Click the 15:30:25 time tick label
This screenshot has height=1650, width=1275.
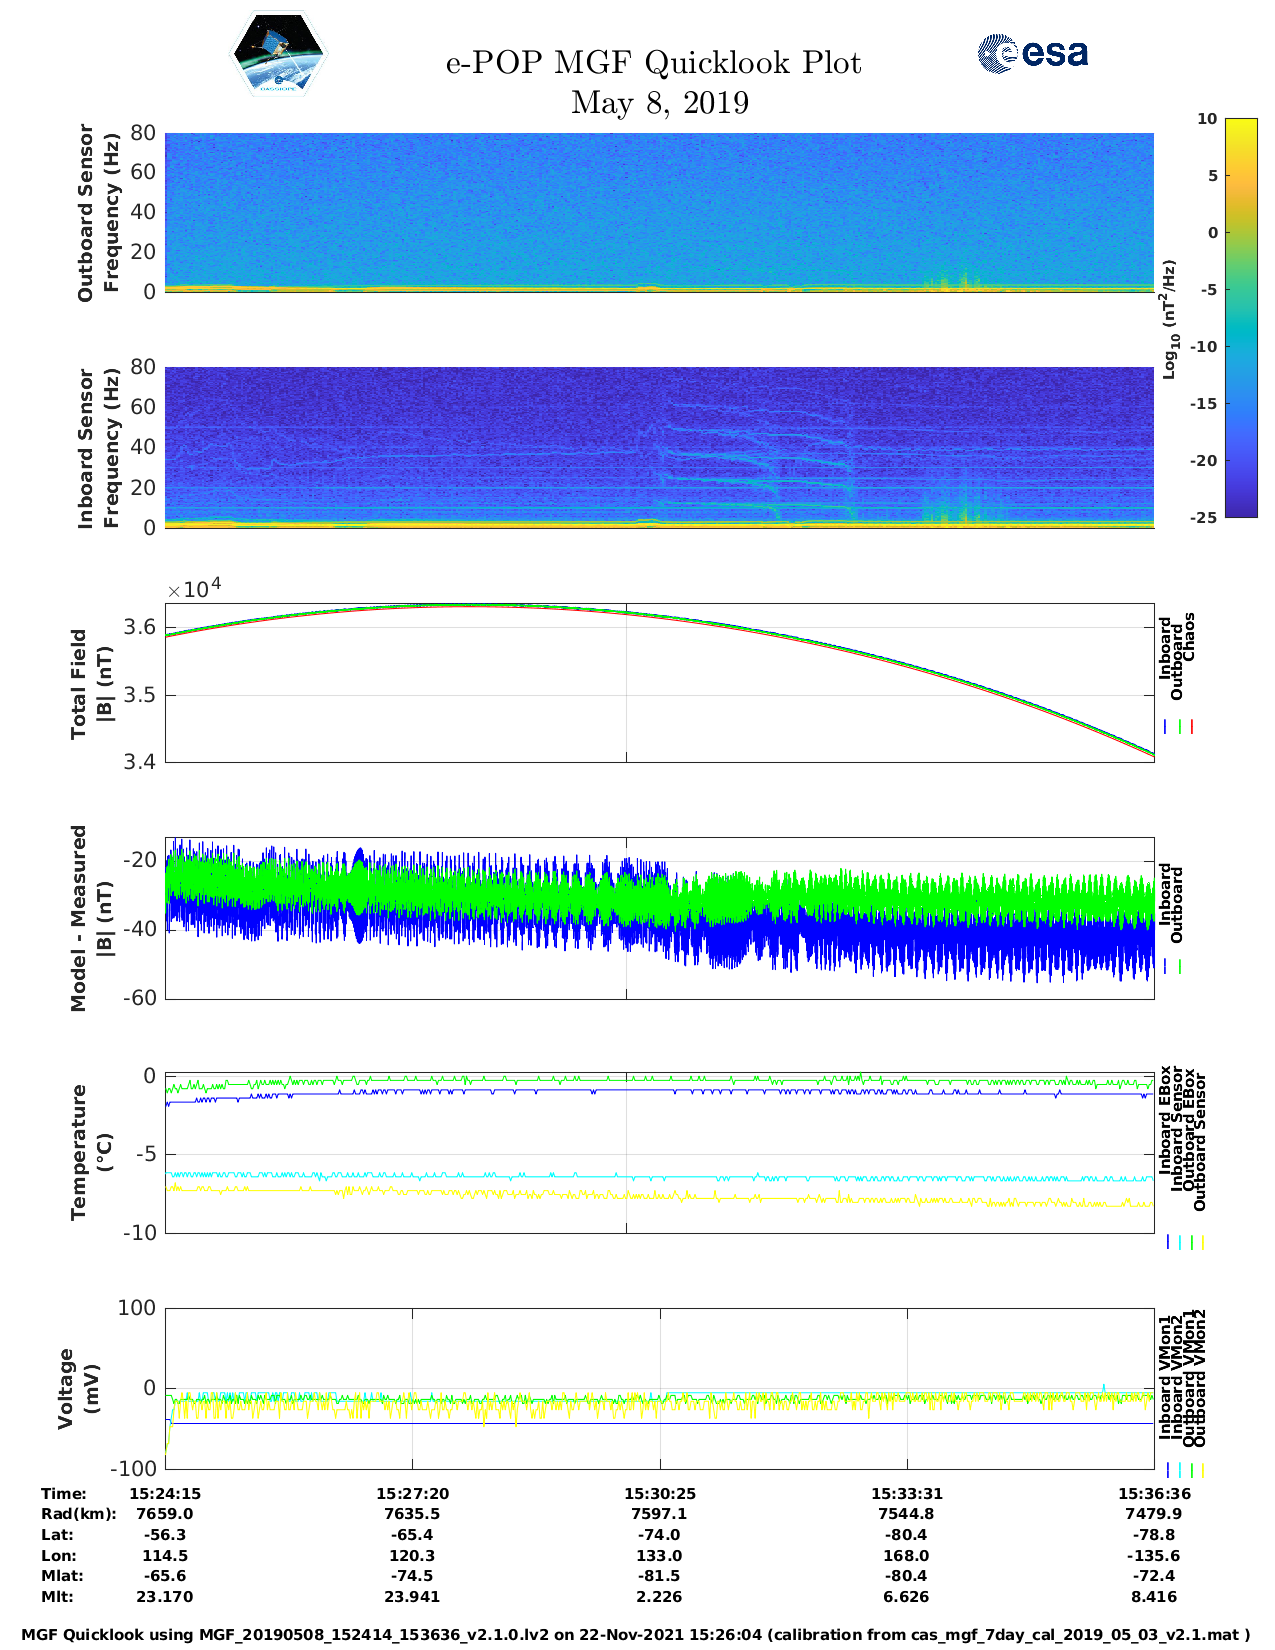click(x=659, y=1493)
